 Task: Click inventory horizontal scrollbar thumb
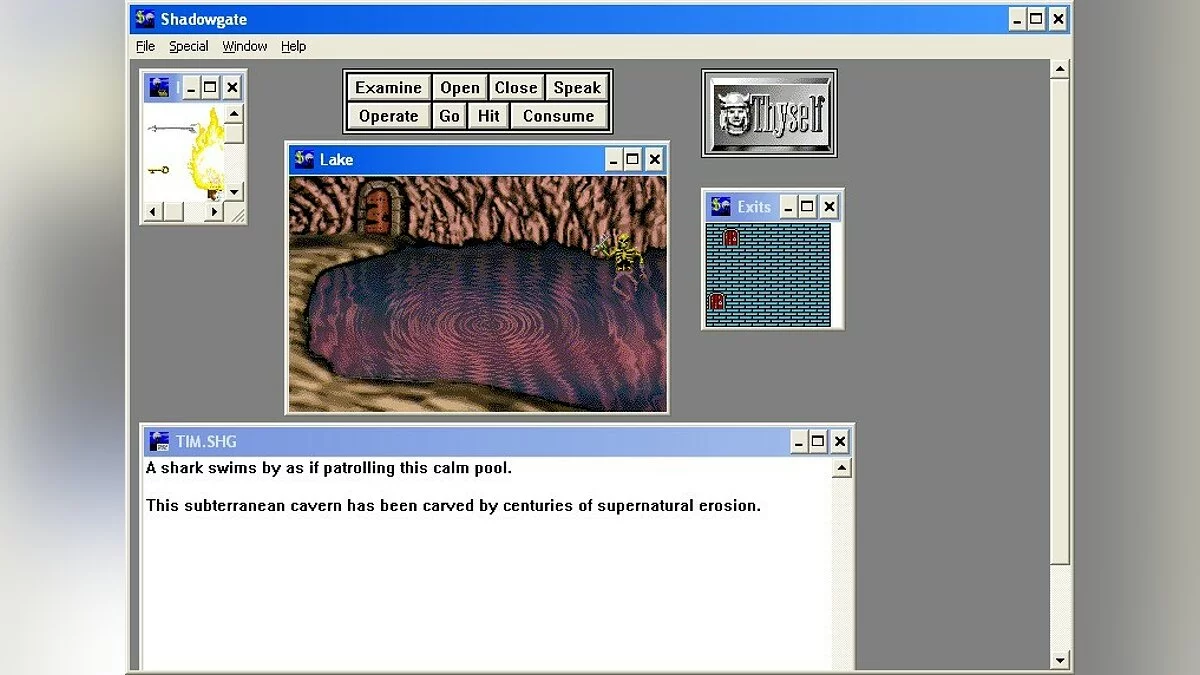[174, 212]
